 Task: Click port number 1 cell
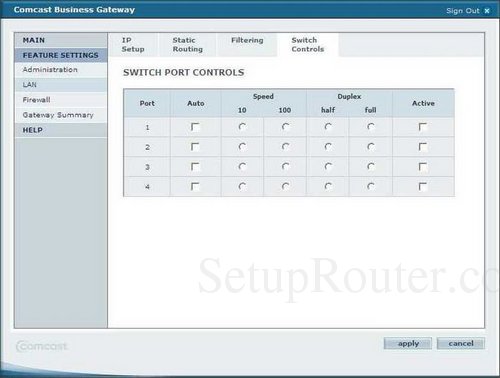tap(147, 127)
